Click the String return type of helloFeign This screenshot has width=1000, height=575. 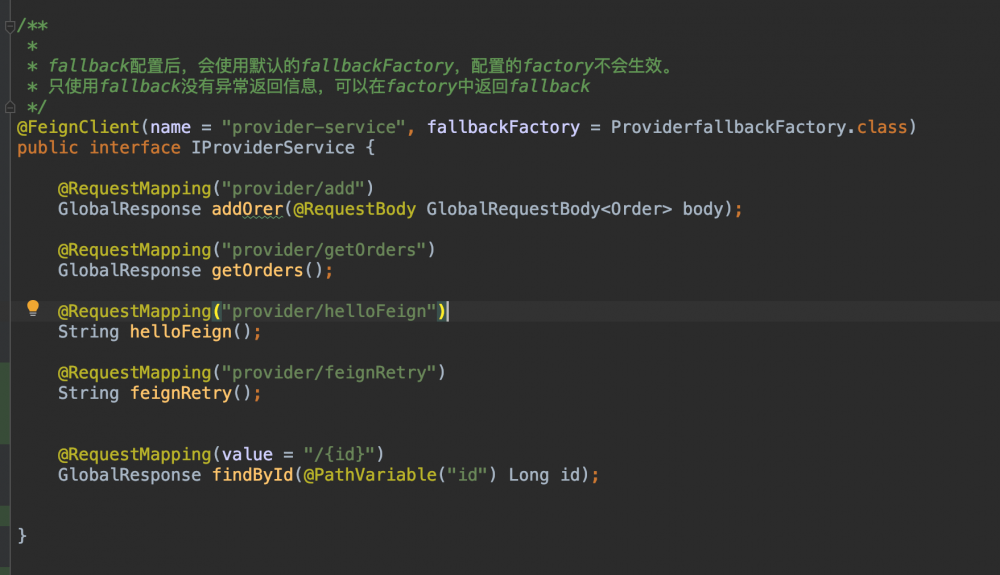pyautogui.click(x=88, y=331)
